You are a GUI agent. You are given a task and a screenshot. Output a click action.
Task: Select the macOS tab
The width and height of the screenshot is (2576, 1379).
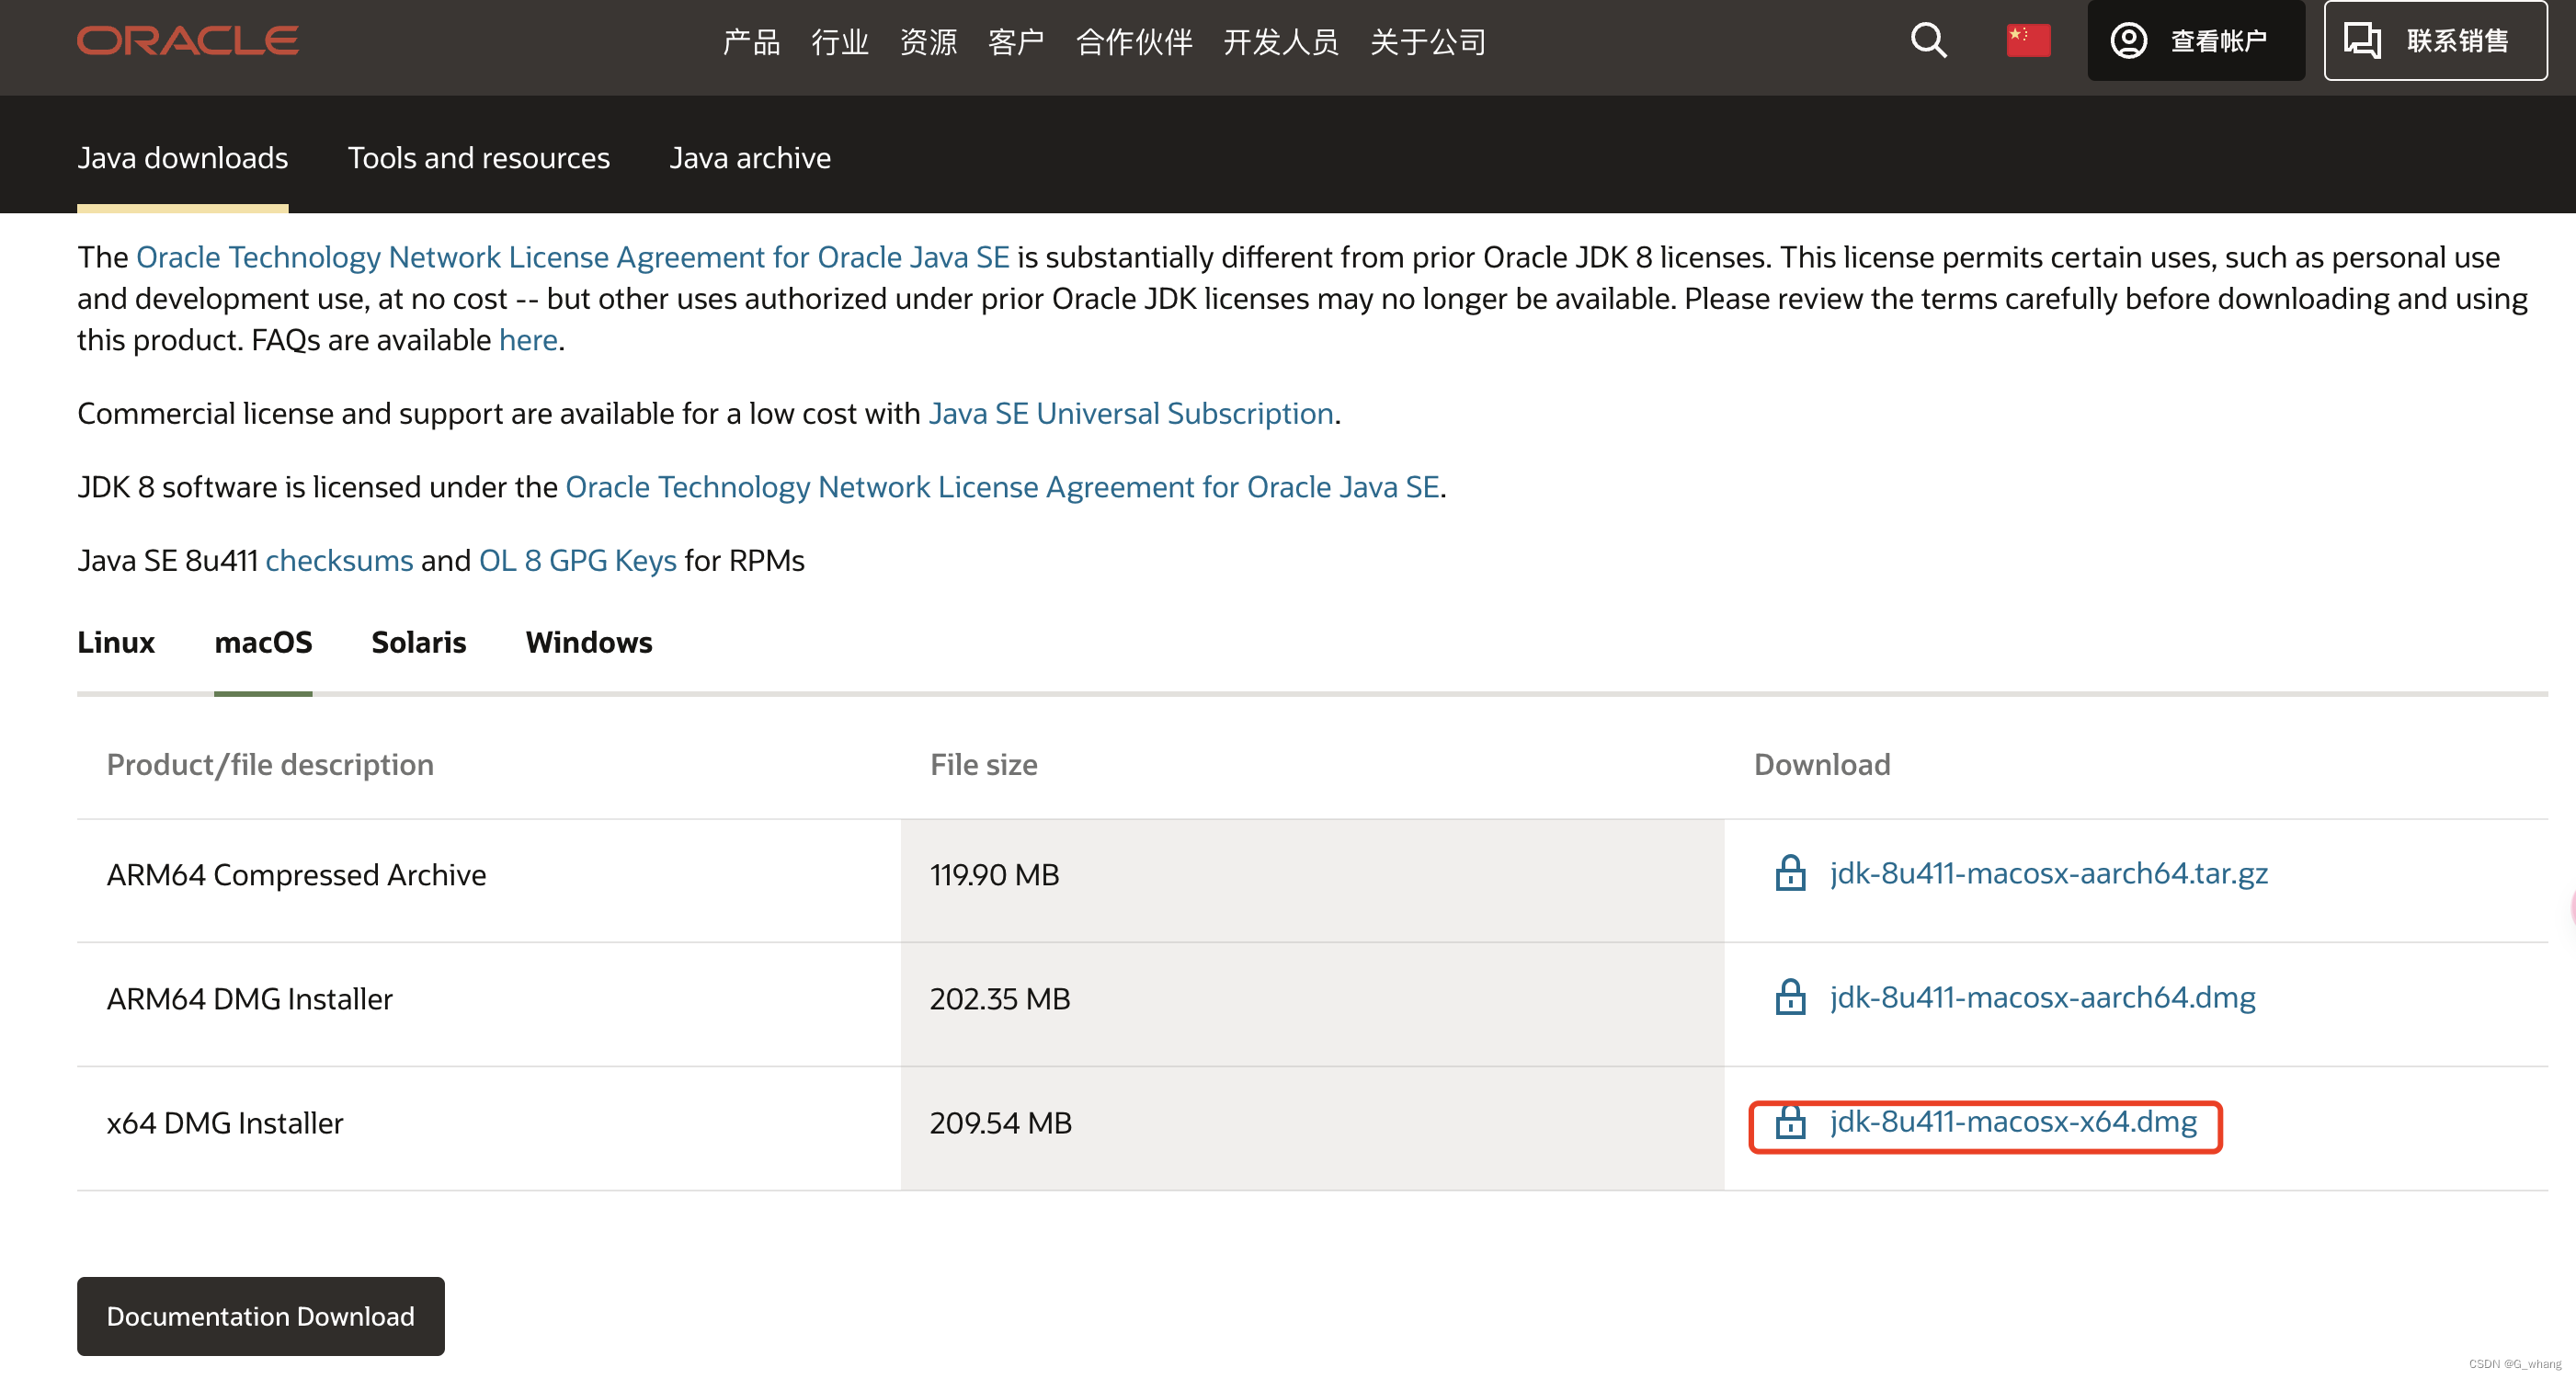(x=262, y=643)
